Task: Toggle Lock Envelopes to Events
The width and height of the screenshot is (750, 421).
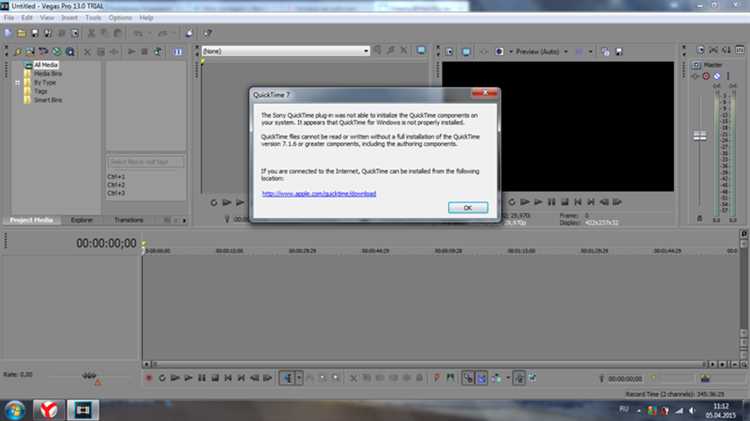Action: (x=519, y=378)
